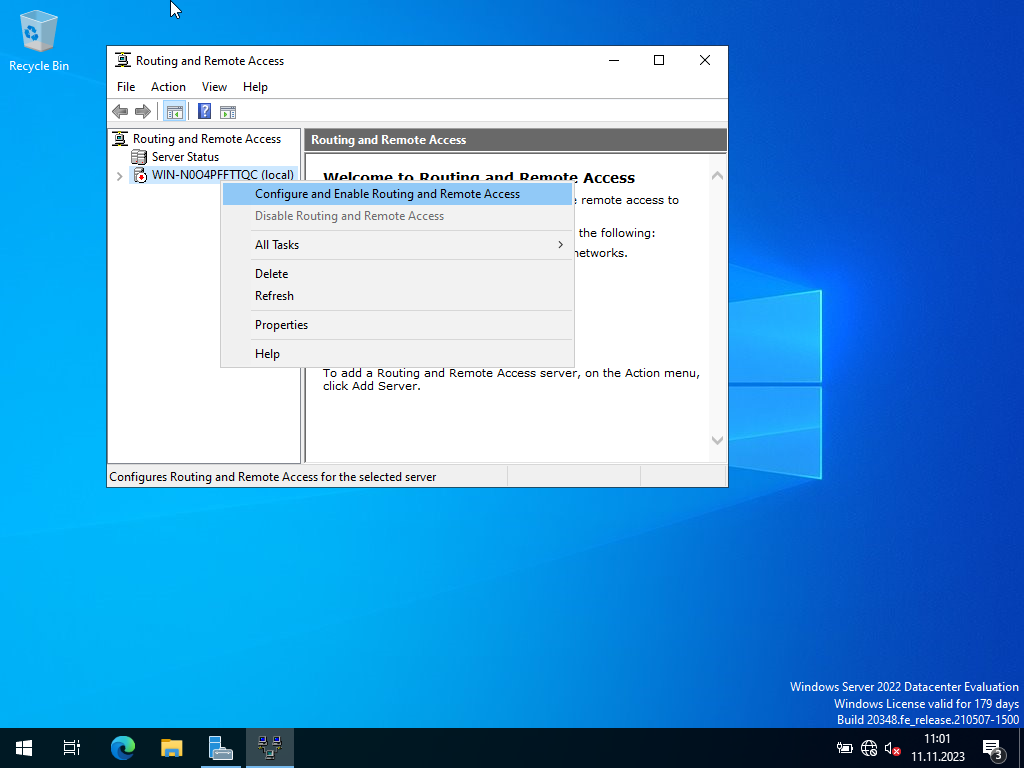Select the Routing and Remote Access root node
The image size is (1024, 768).
tap(206, 138)
